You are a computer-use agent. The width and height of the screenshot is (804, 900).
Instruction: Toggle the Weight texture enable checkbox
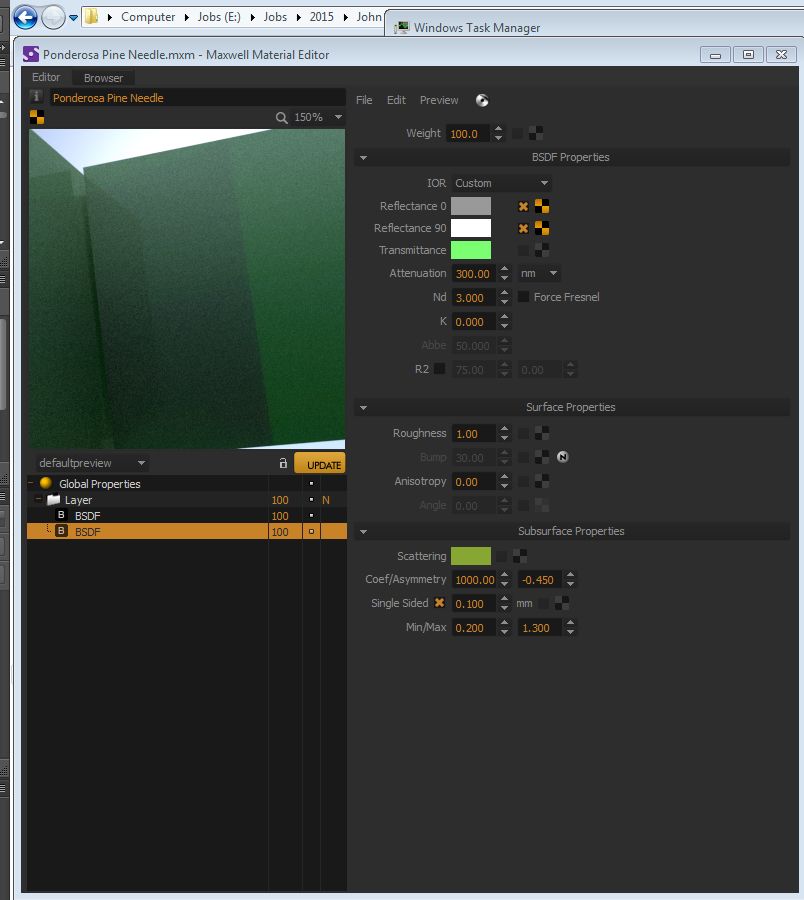(517, 133)
